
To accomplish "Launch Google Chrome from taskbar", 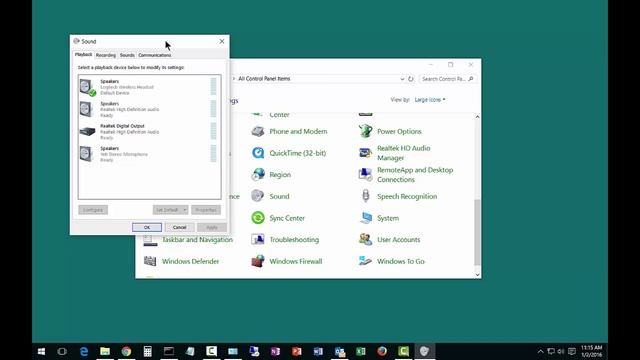I will click(126, 351).
